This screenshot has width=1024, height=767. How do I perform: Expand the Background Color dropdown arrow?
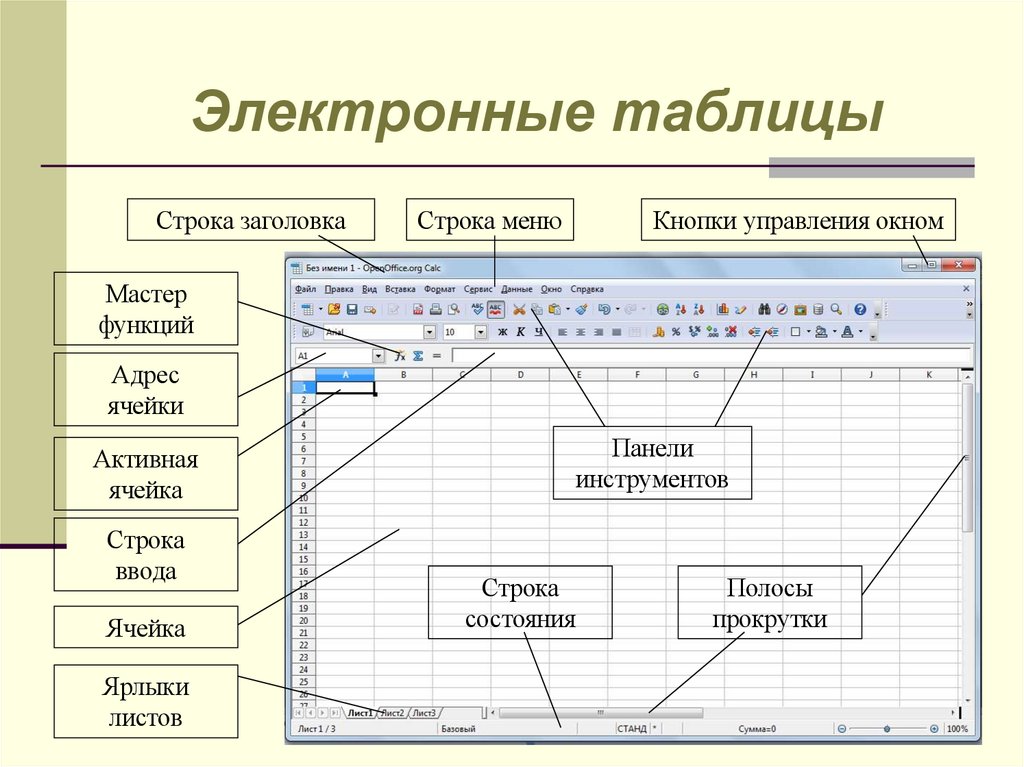[x=835, y=332]
